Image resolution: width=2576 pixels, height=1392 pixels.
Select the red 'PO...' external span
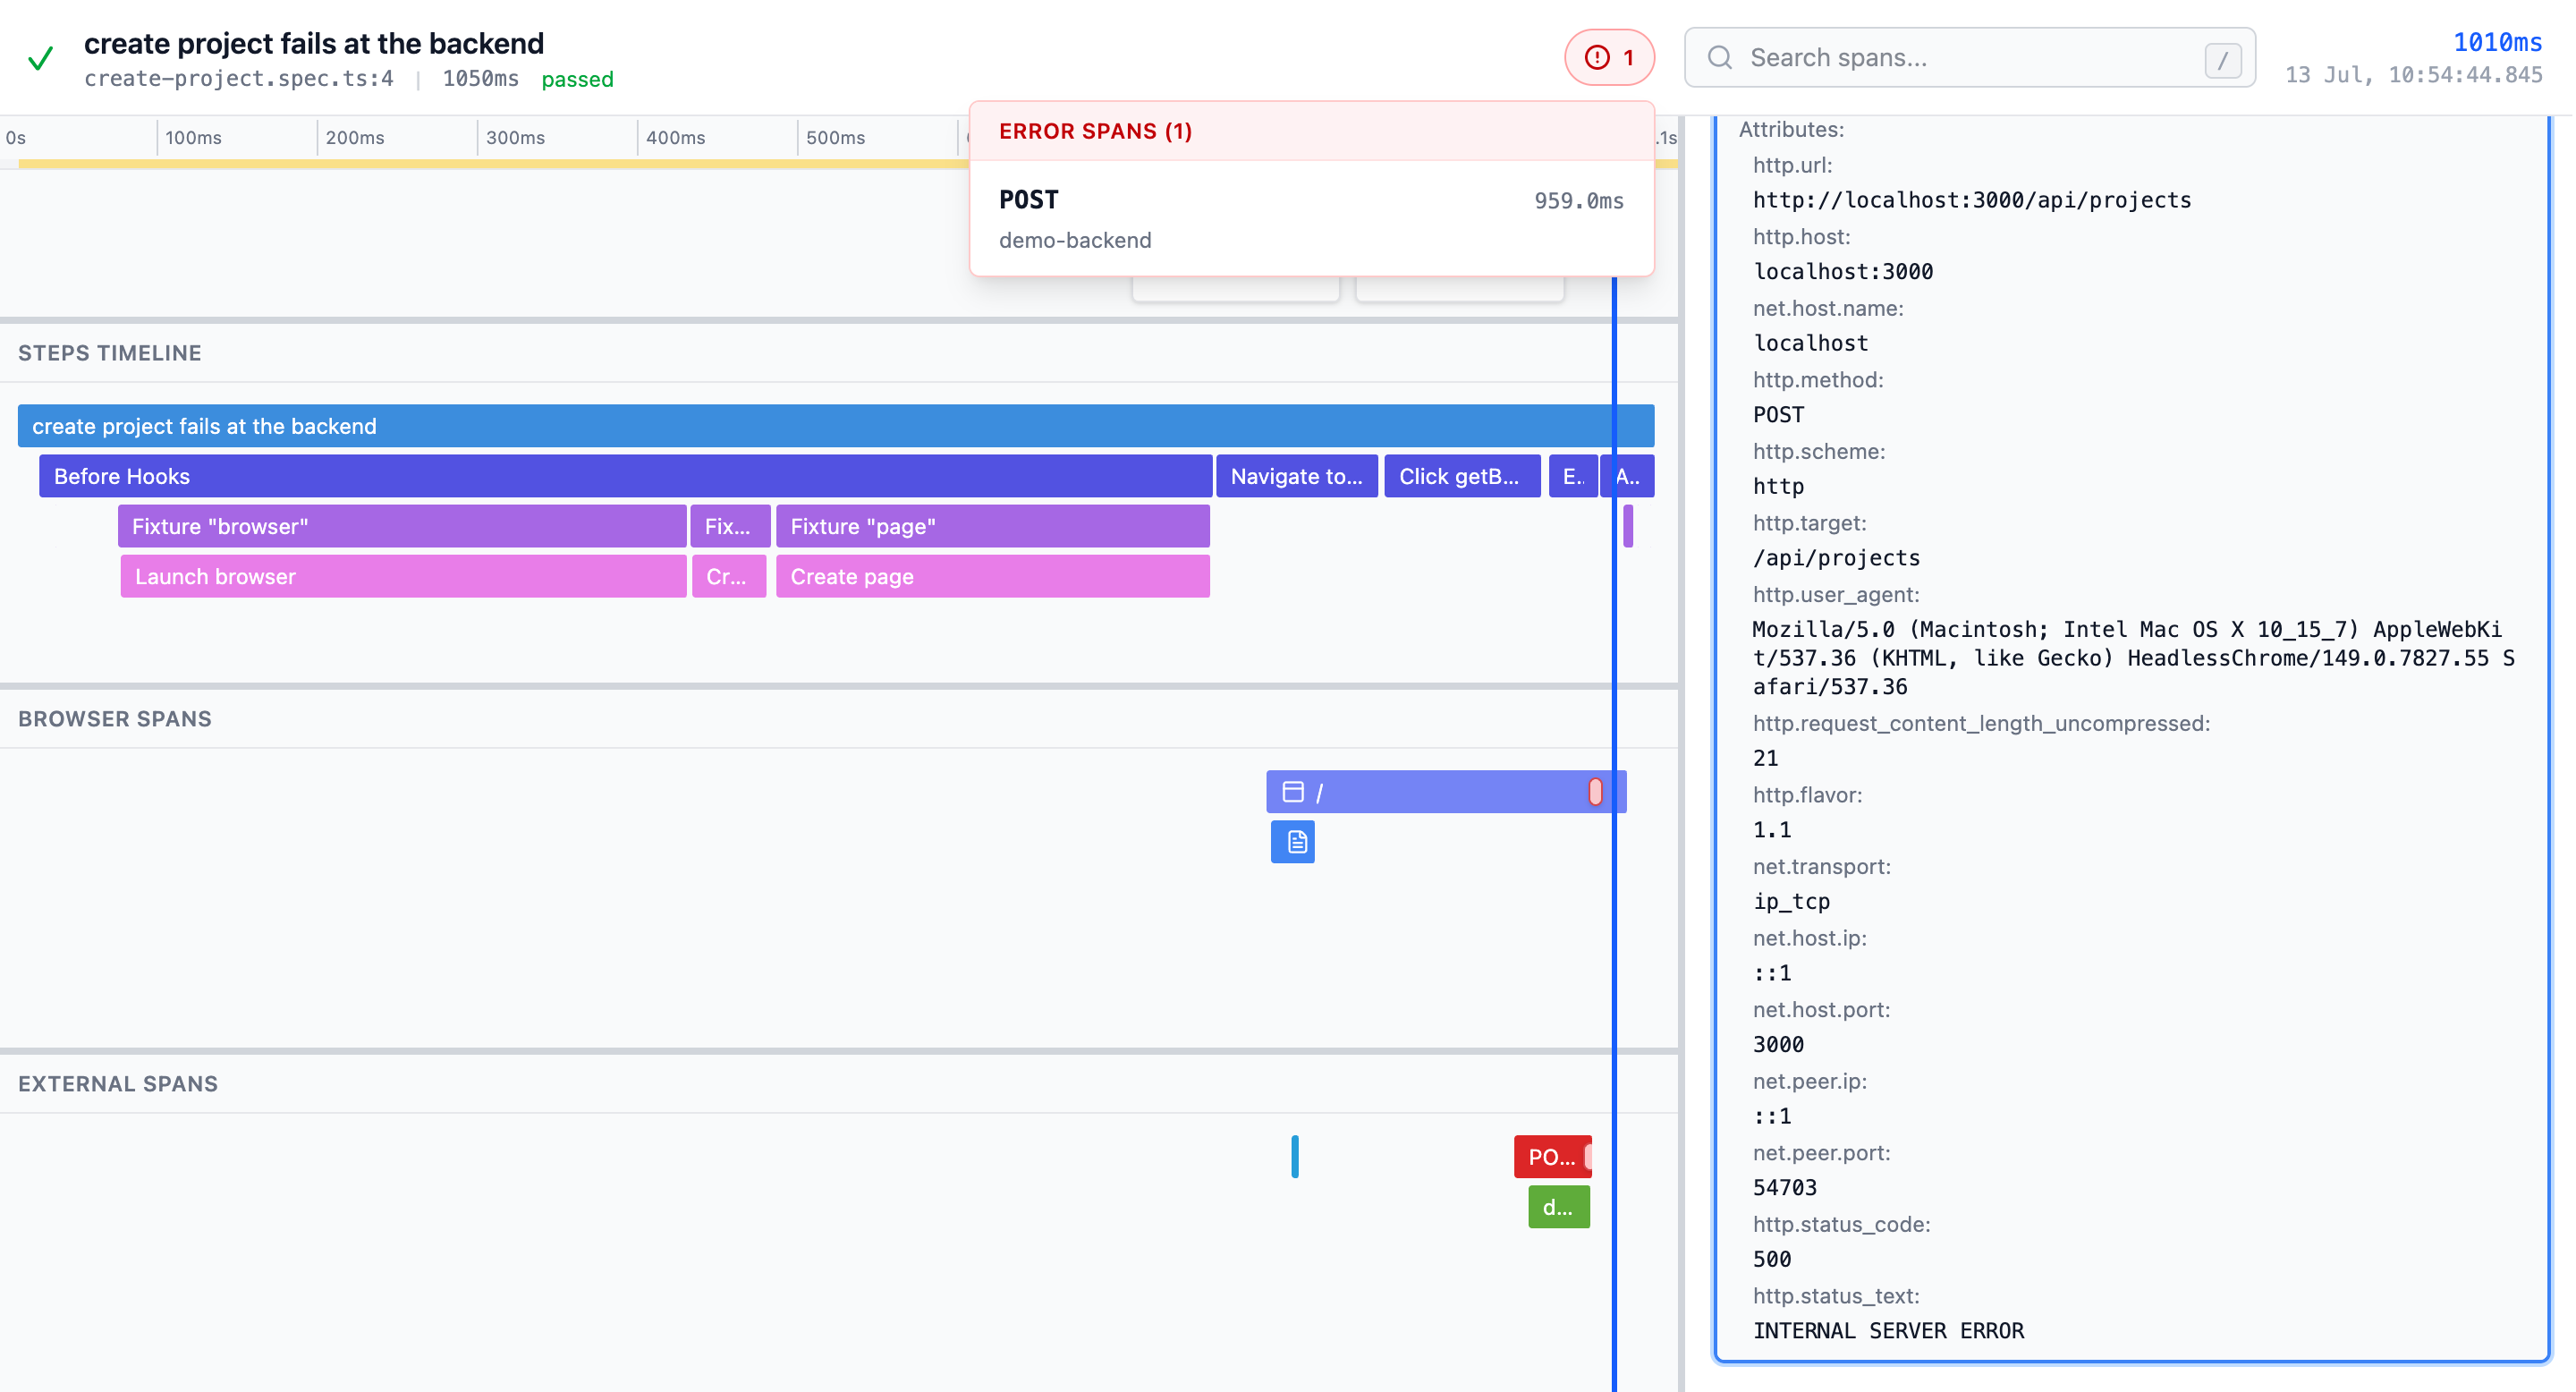(1552, 1156)
